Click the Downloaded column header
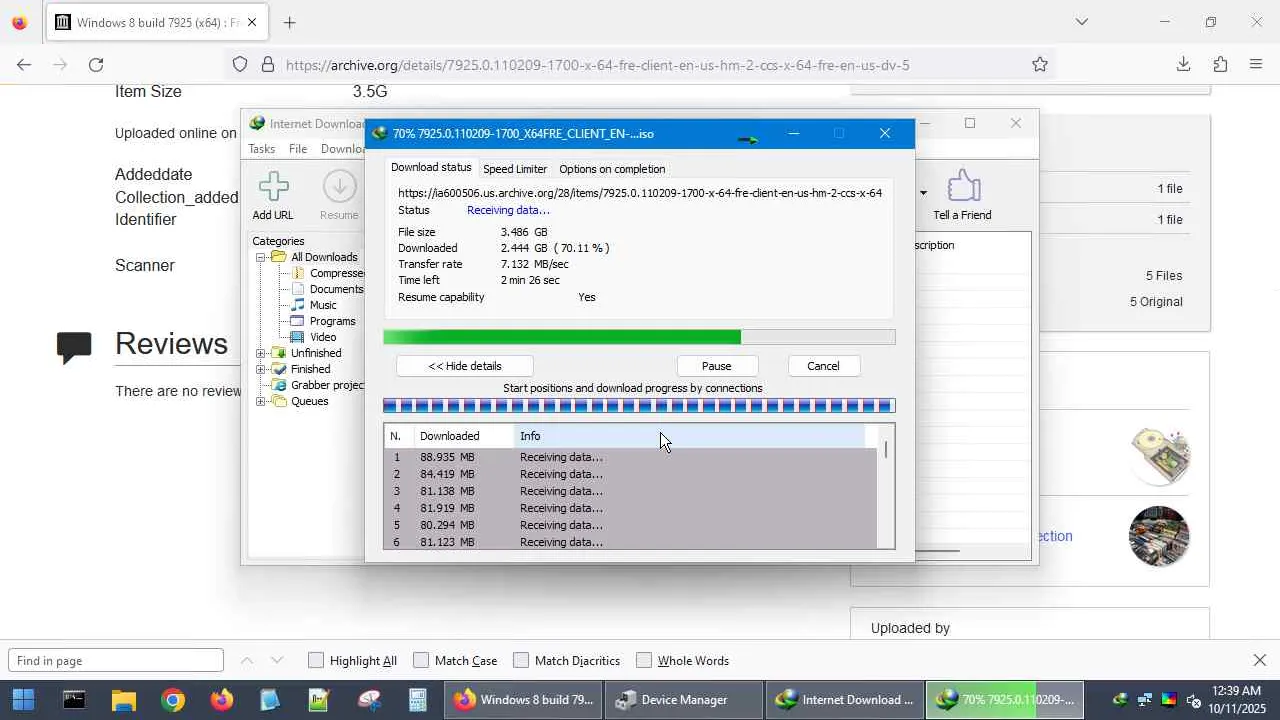The image size is (1280, 720). click(464, 436)
